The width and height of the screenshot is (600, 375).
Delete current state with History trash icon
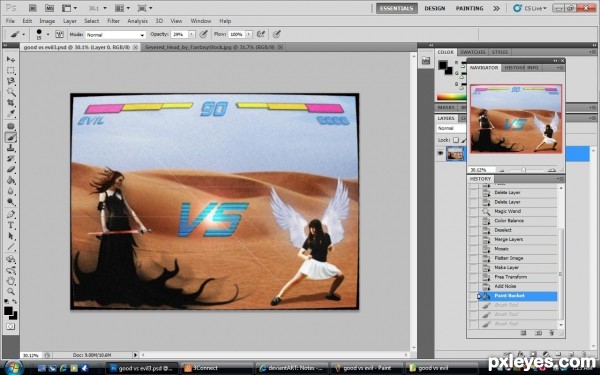(551, 333)
